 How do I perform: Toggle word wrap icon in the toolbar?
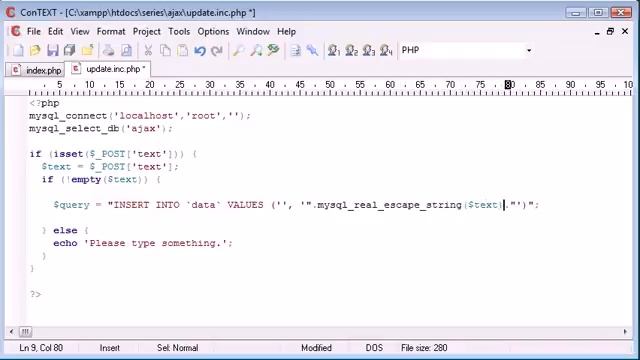coord(295,51)
